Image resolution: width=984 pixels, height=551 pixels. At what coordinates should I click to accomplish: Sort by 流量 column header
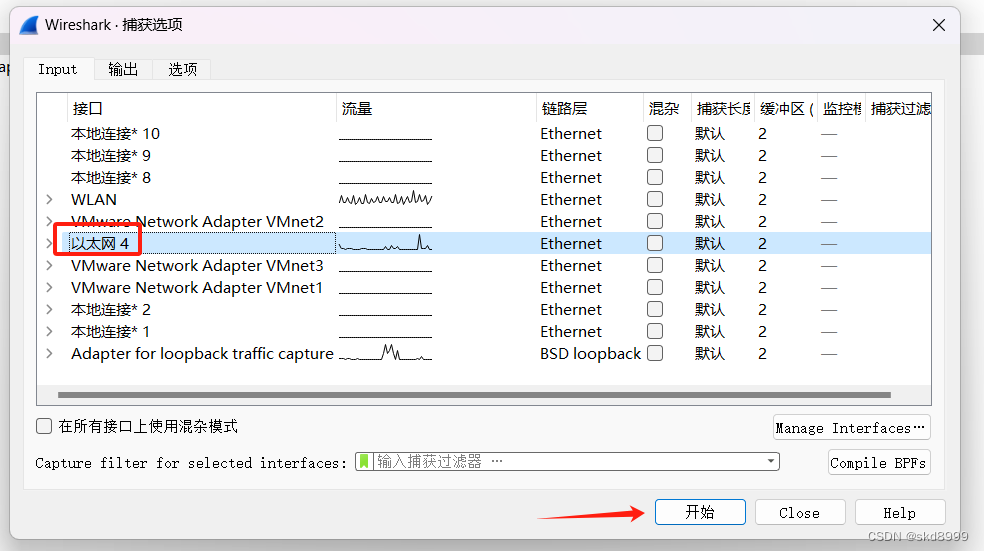click(x=436, y=109)
